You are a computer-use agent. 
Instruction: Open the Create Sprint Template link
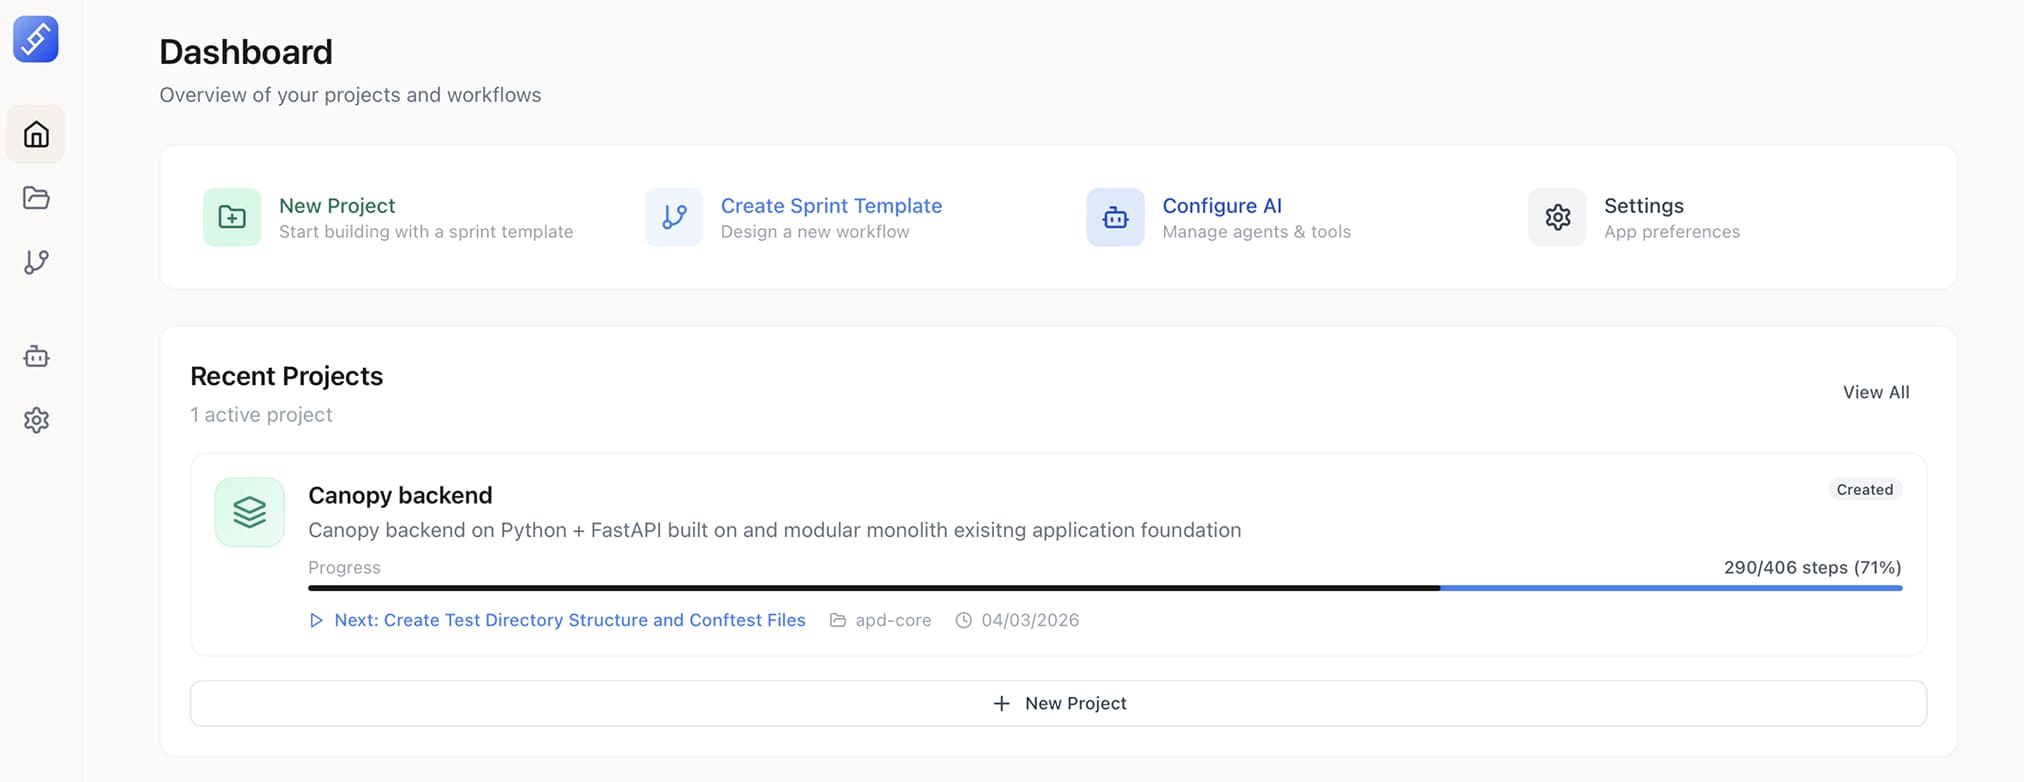pyautogui.click(x=831, y=206)
